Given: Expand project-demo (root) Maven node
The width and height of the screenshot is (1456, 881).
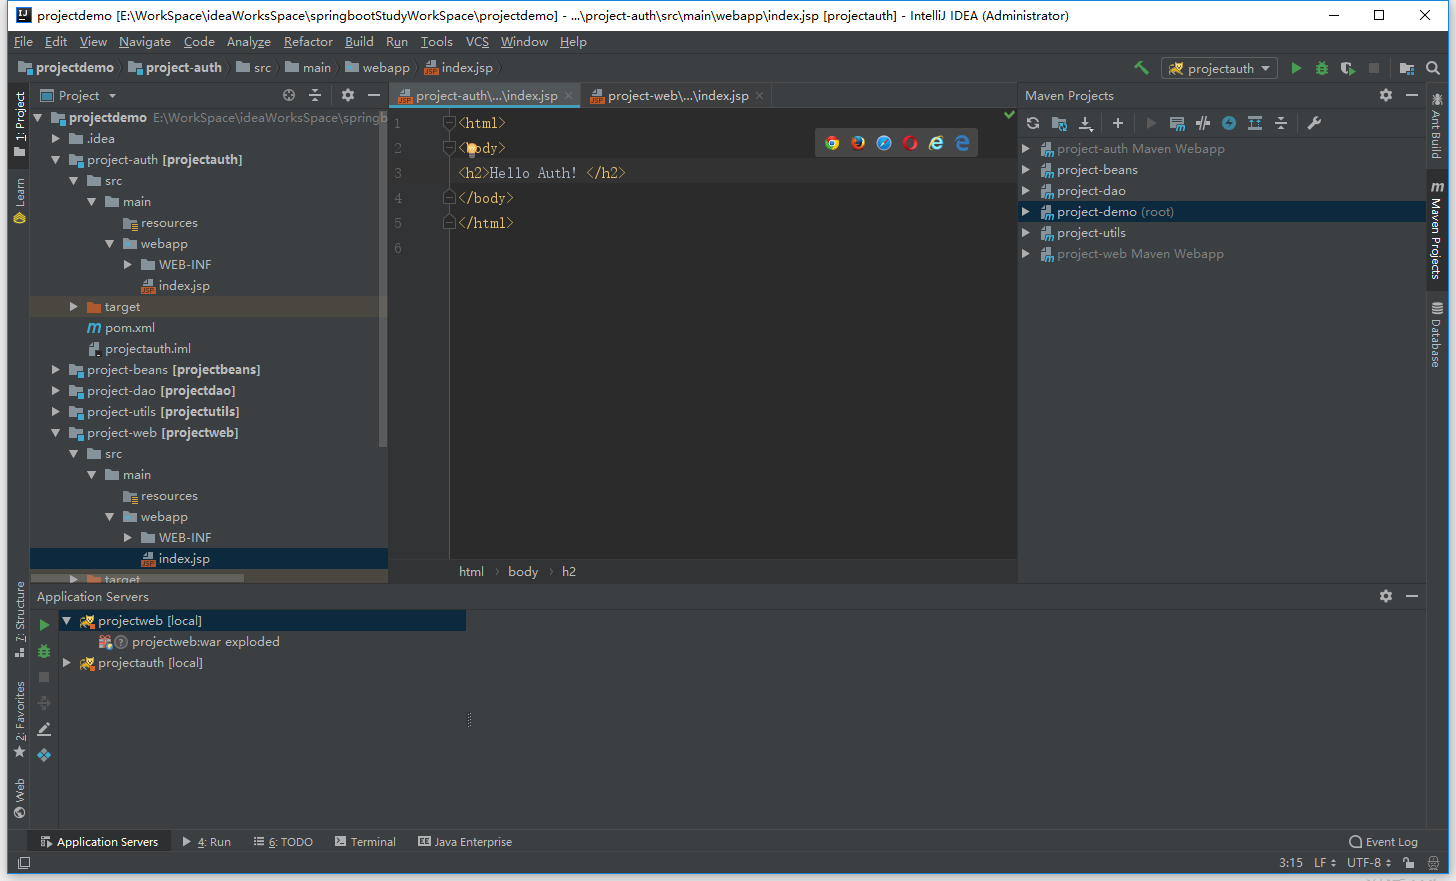Looking at the screenshot, I should pyautogui.click(x=1026, y=212).
